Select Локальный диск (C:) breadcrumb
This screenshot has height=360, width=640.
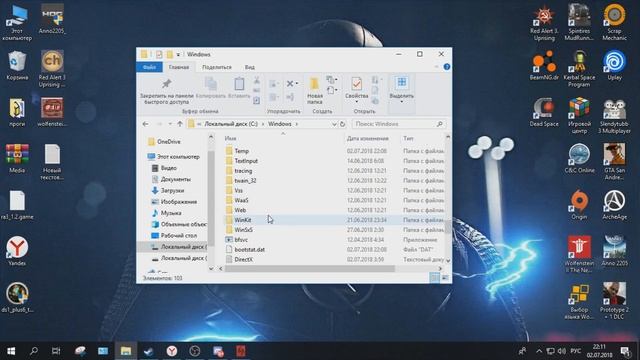click(x=231, y=124)
